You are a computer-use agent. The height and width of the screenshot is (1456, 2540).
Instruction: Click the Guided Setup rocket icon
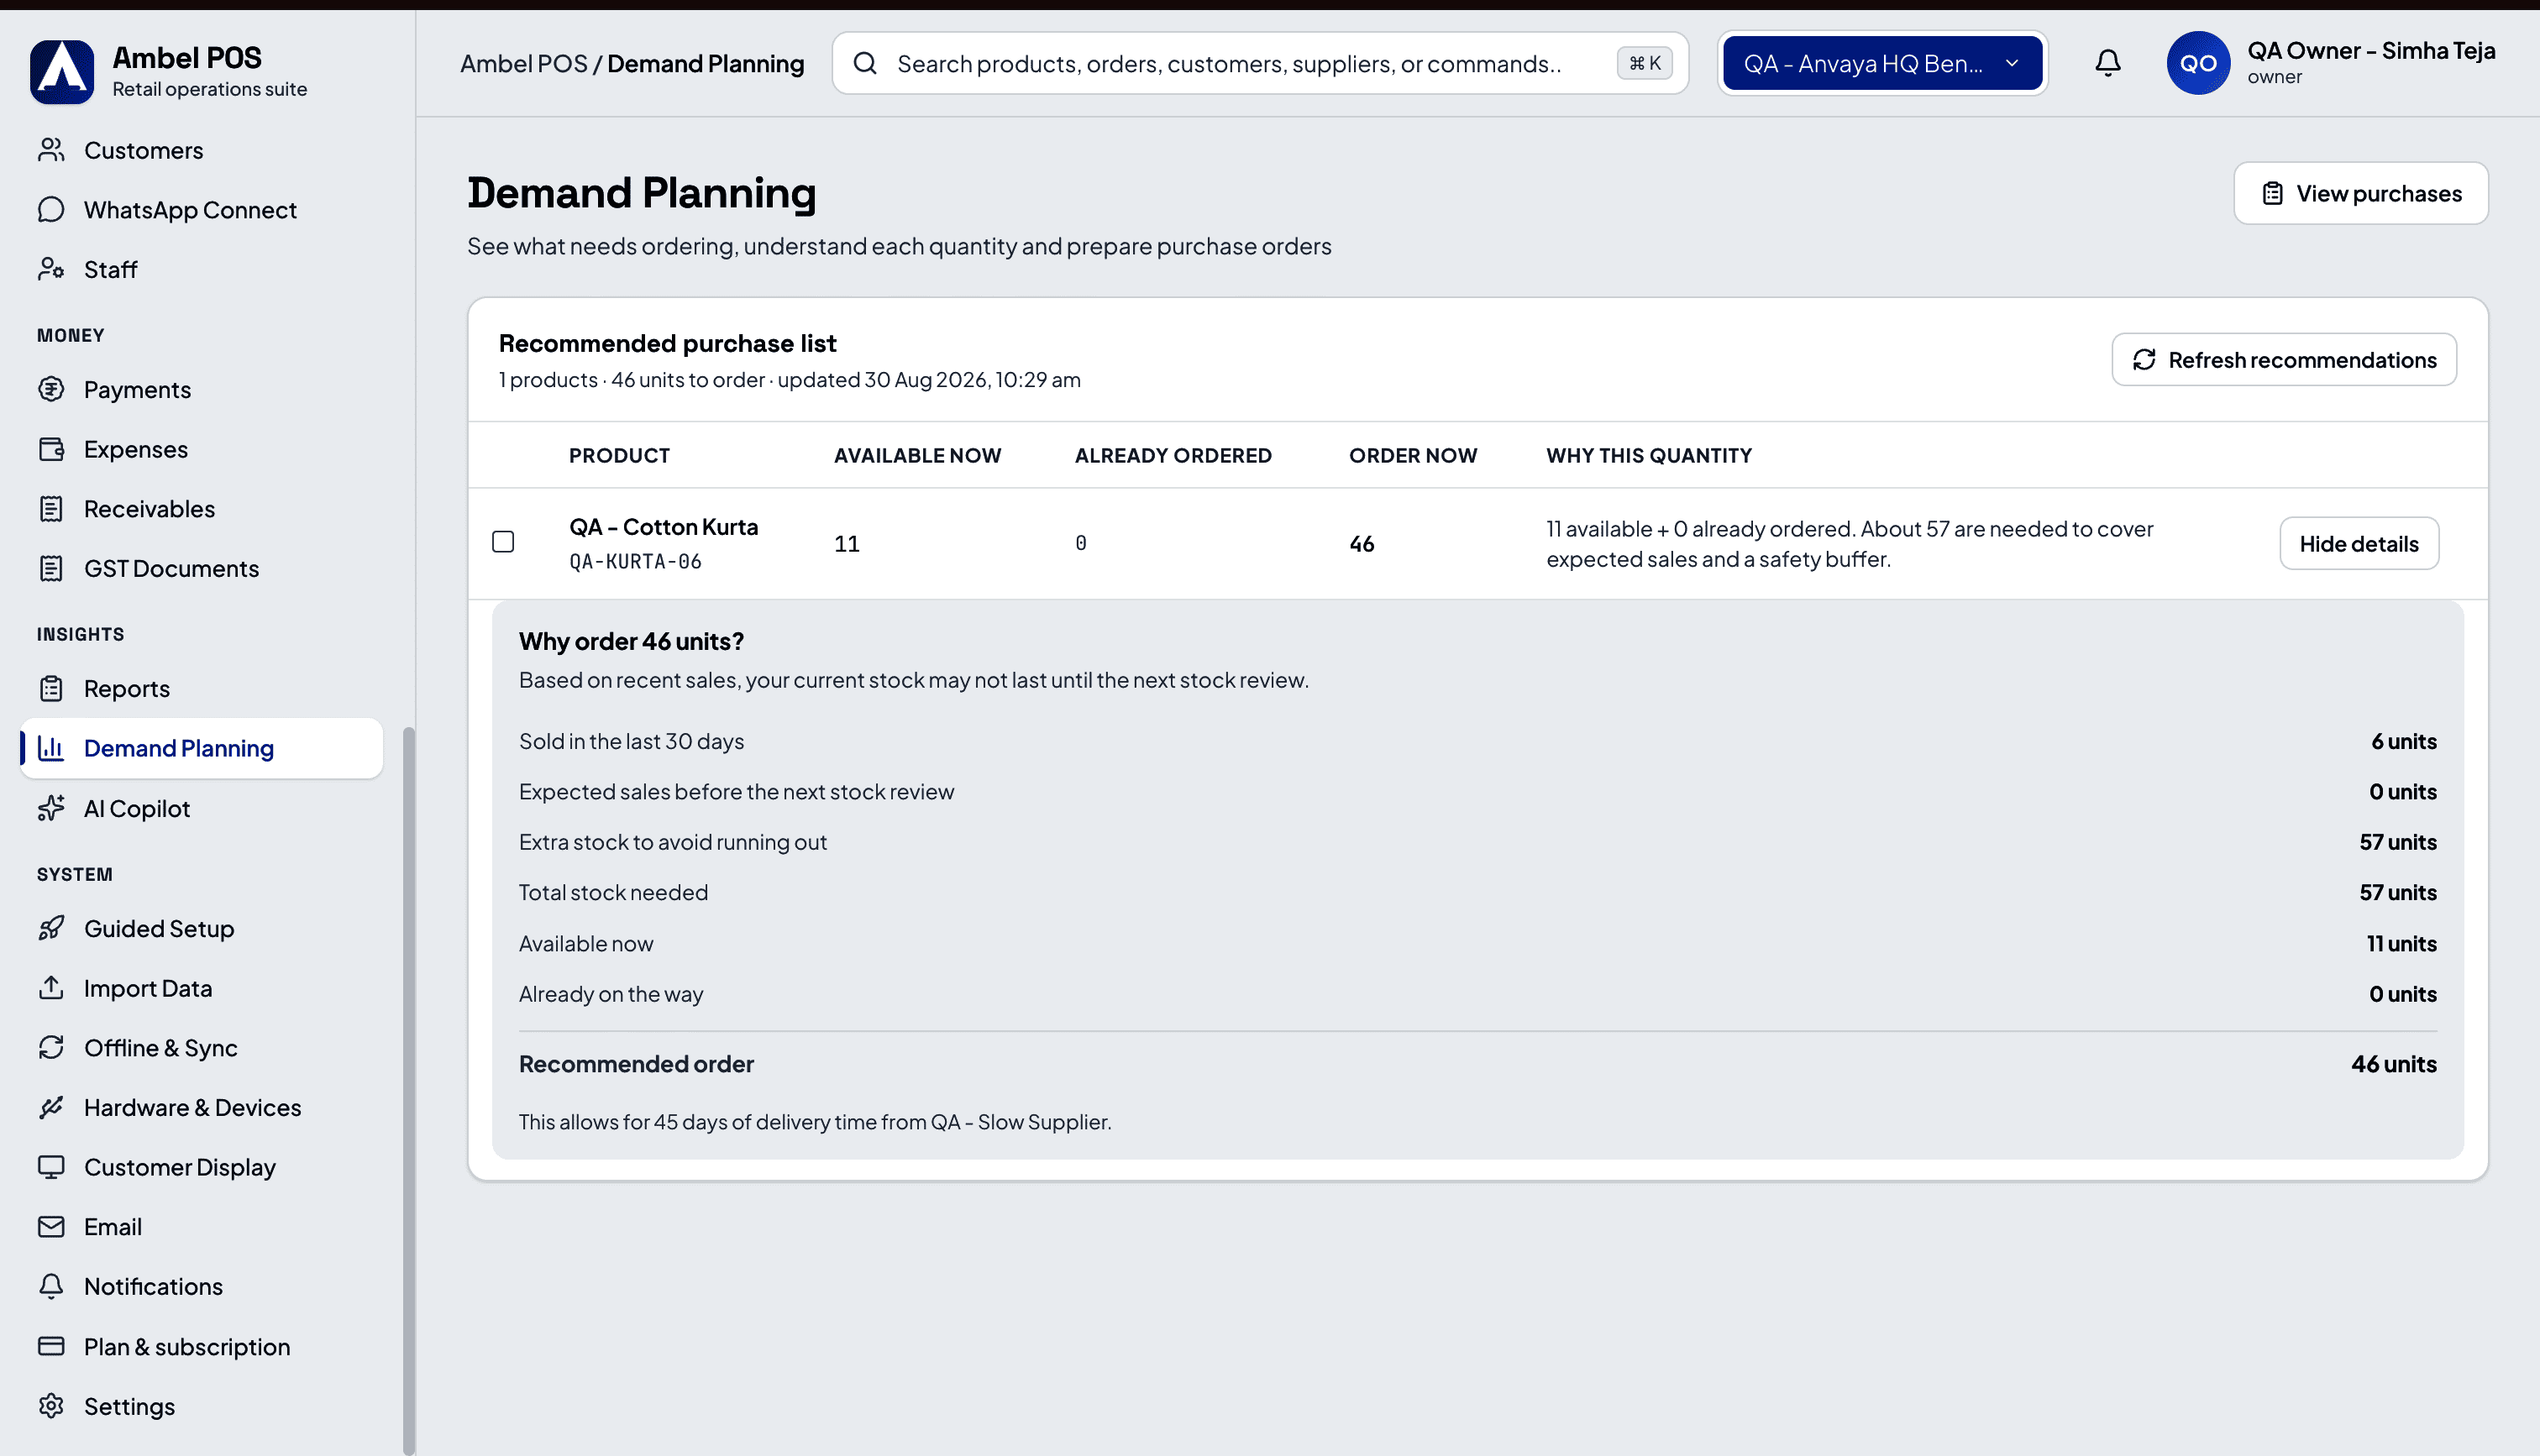pyautogui.click(x=51, y=928)
